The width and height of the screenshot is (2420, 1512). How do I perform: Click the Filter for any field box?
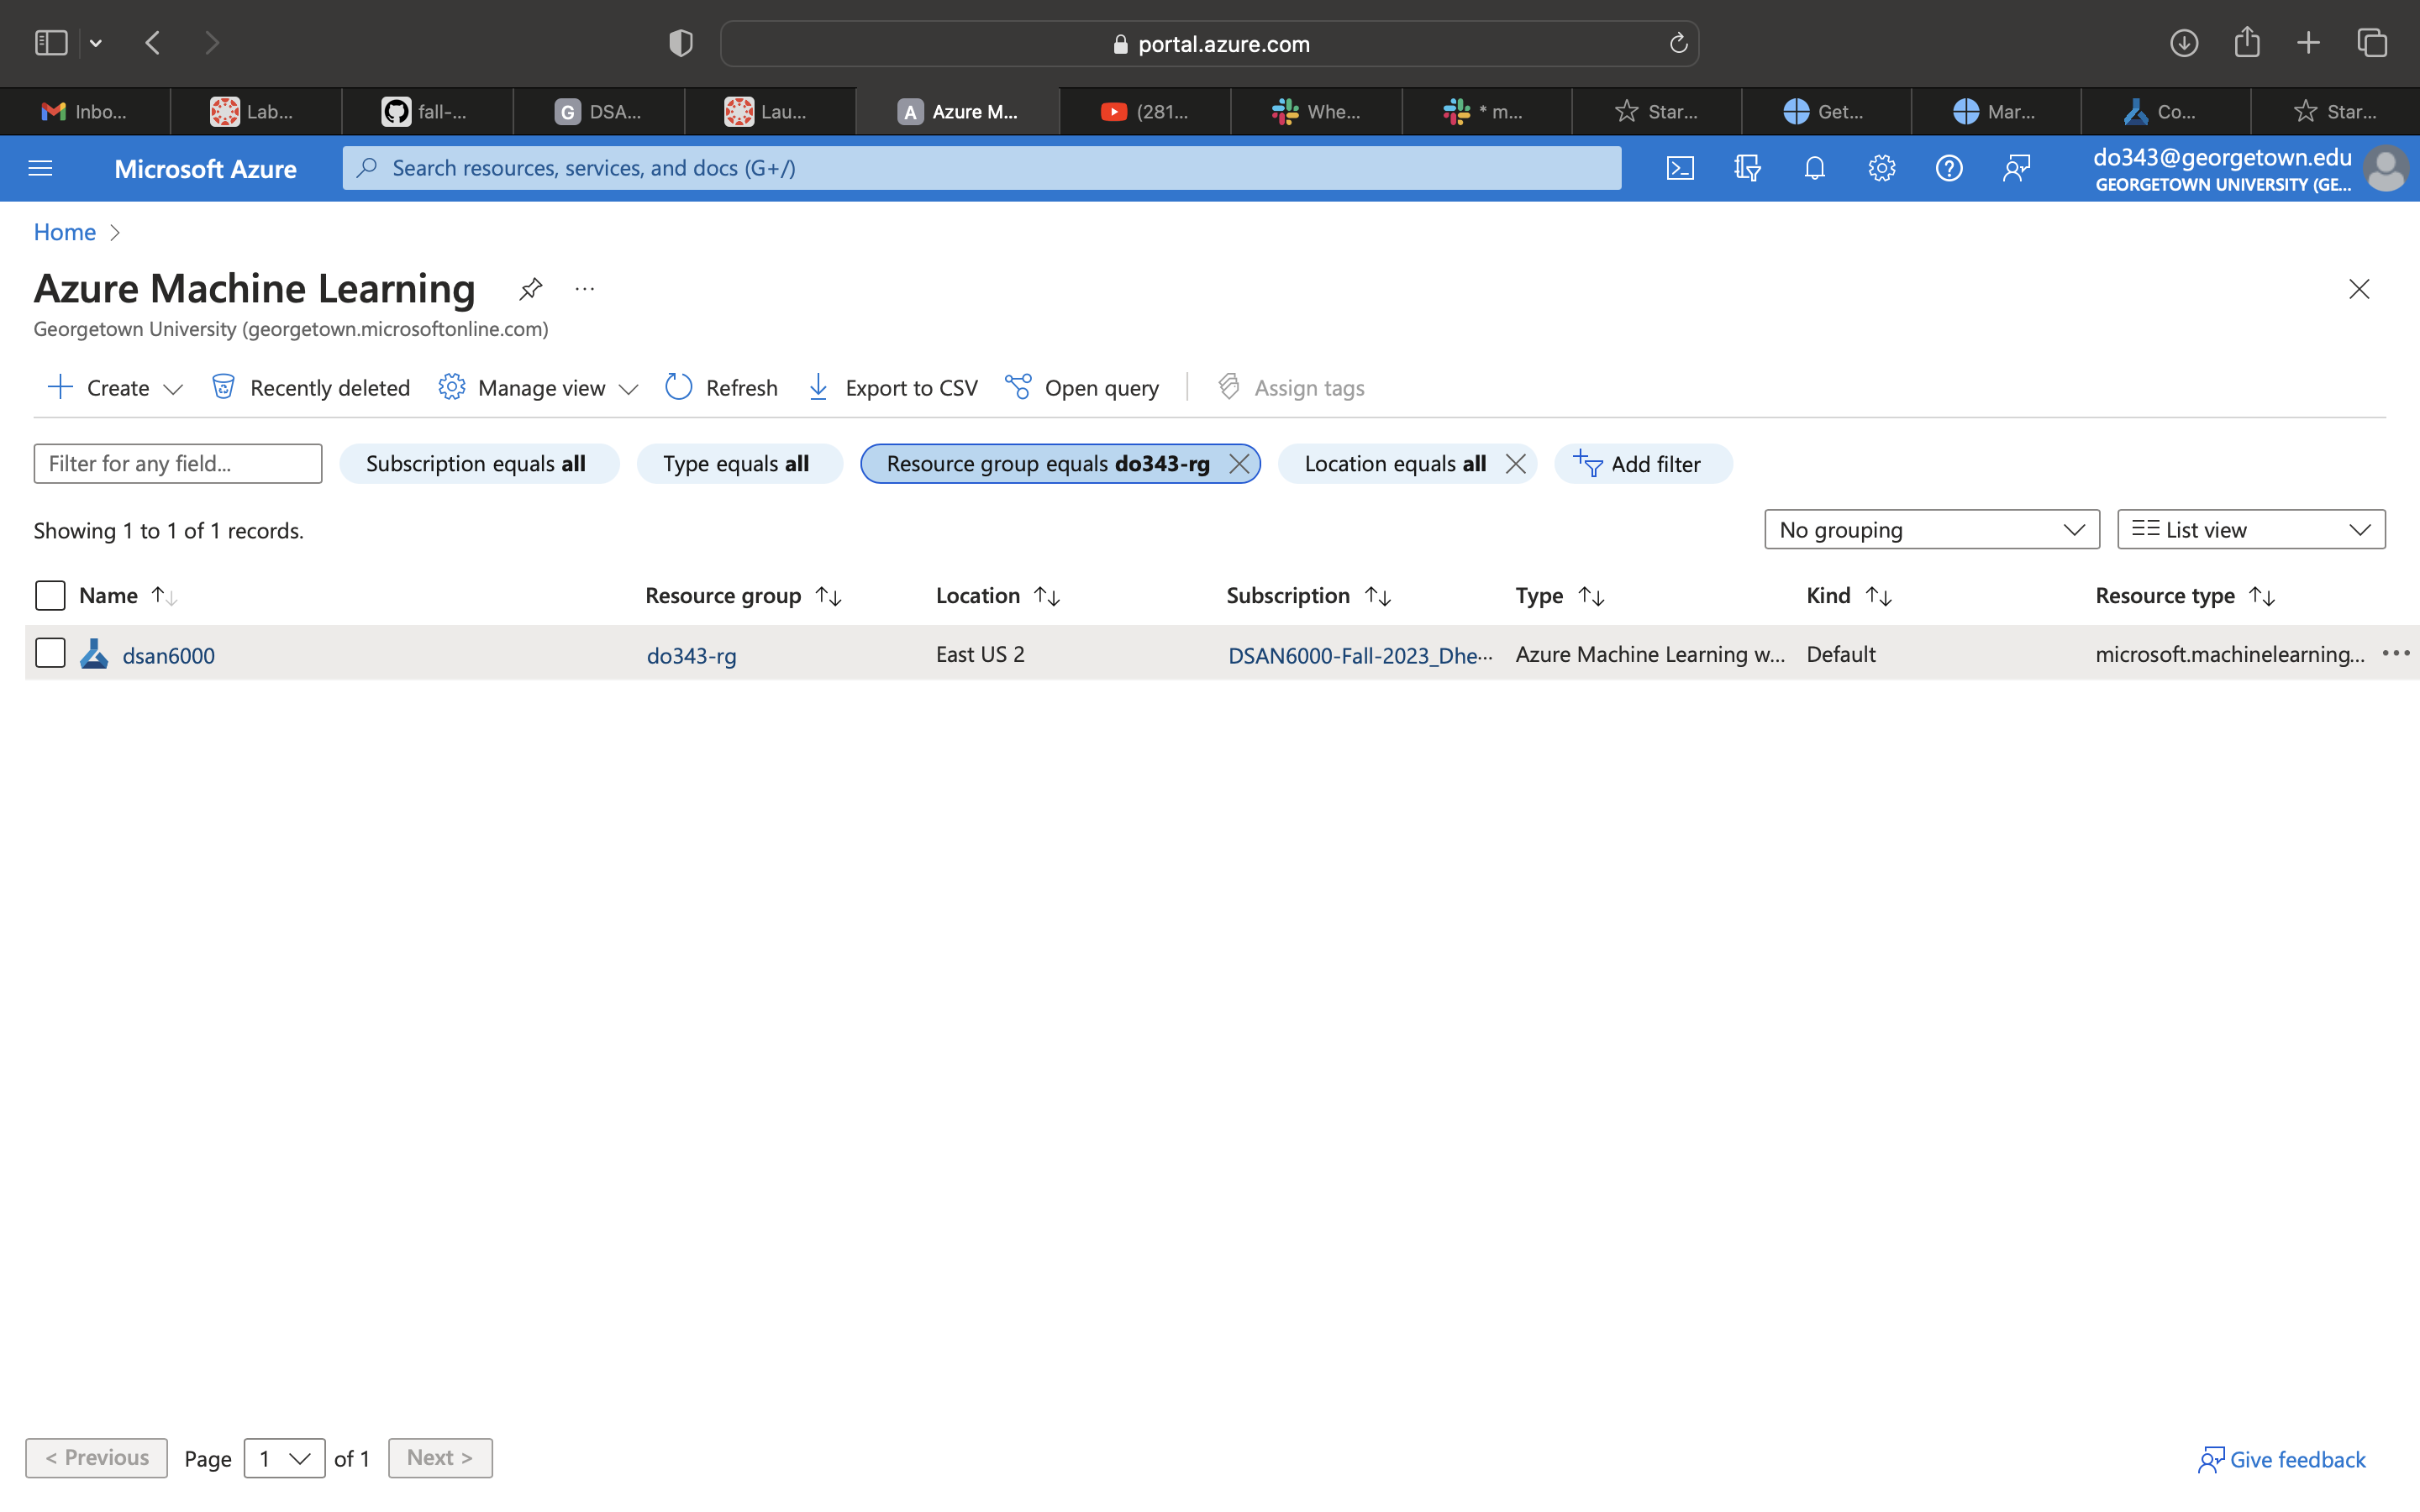point(177,463)
